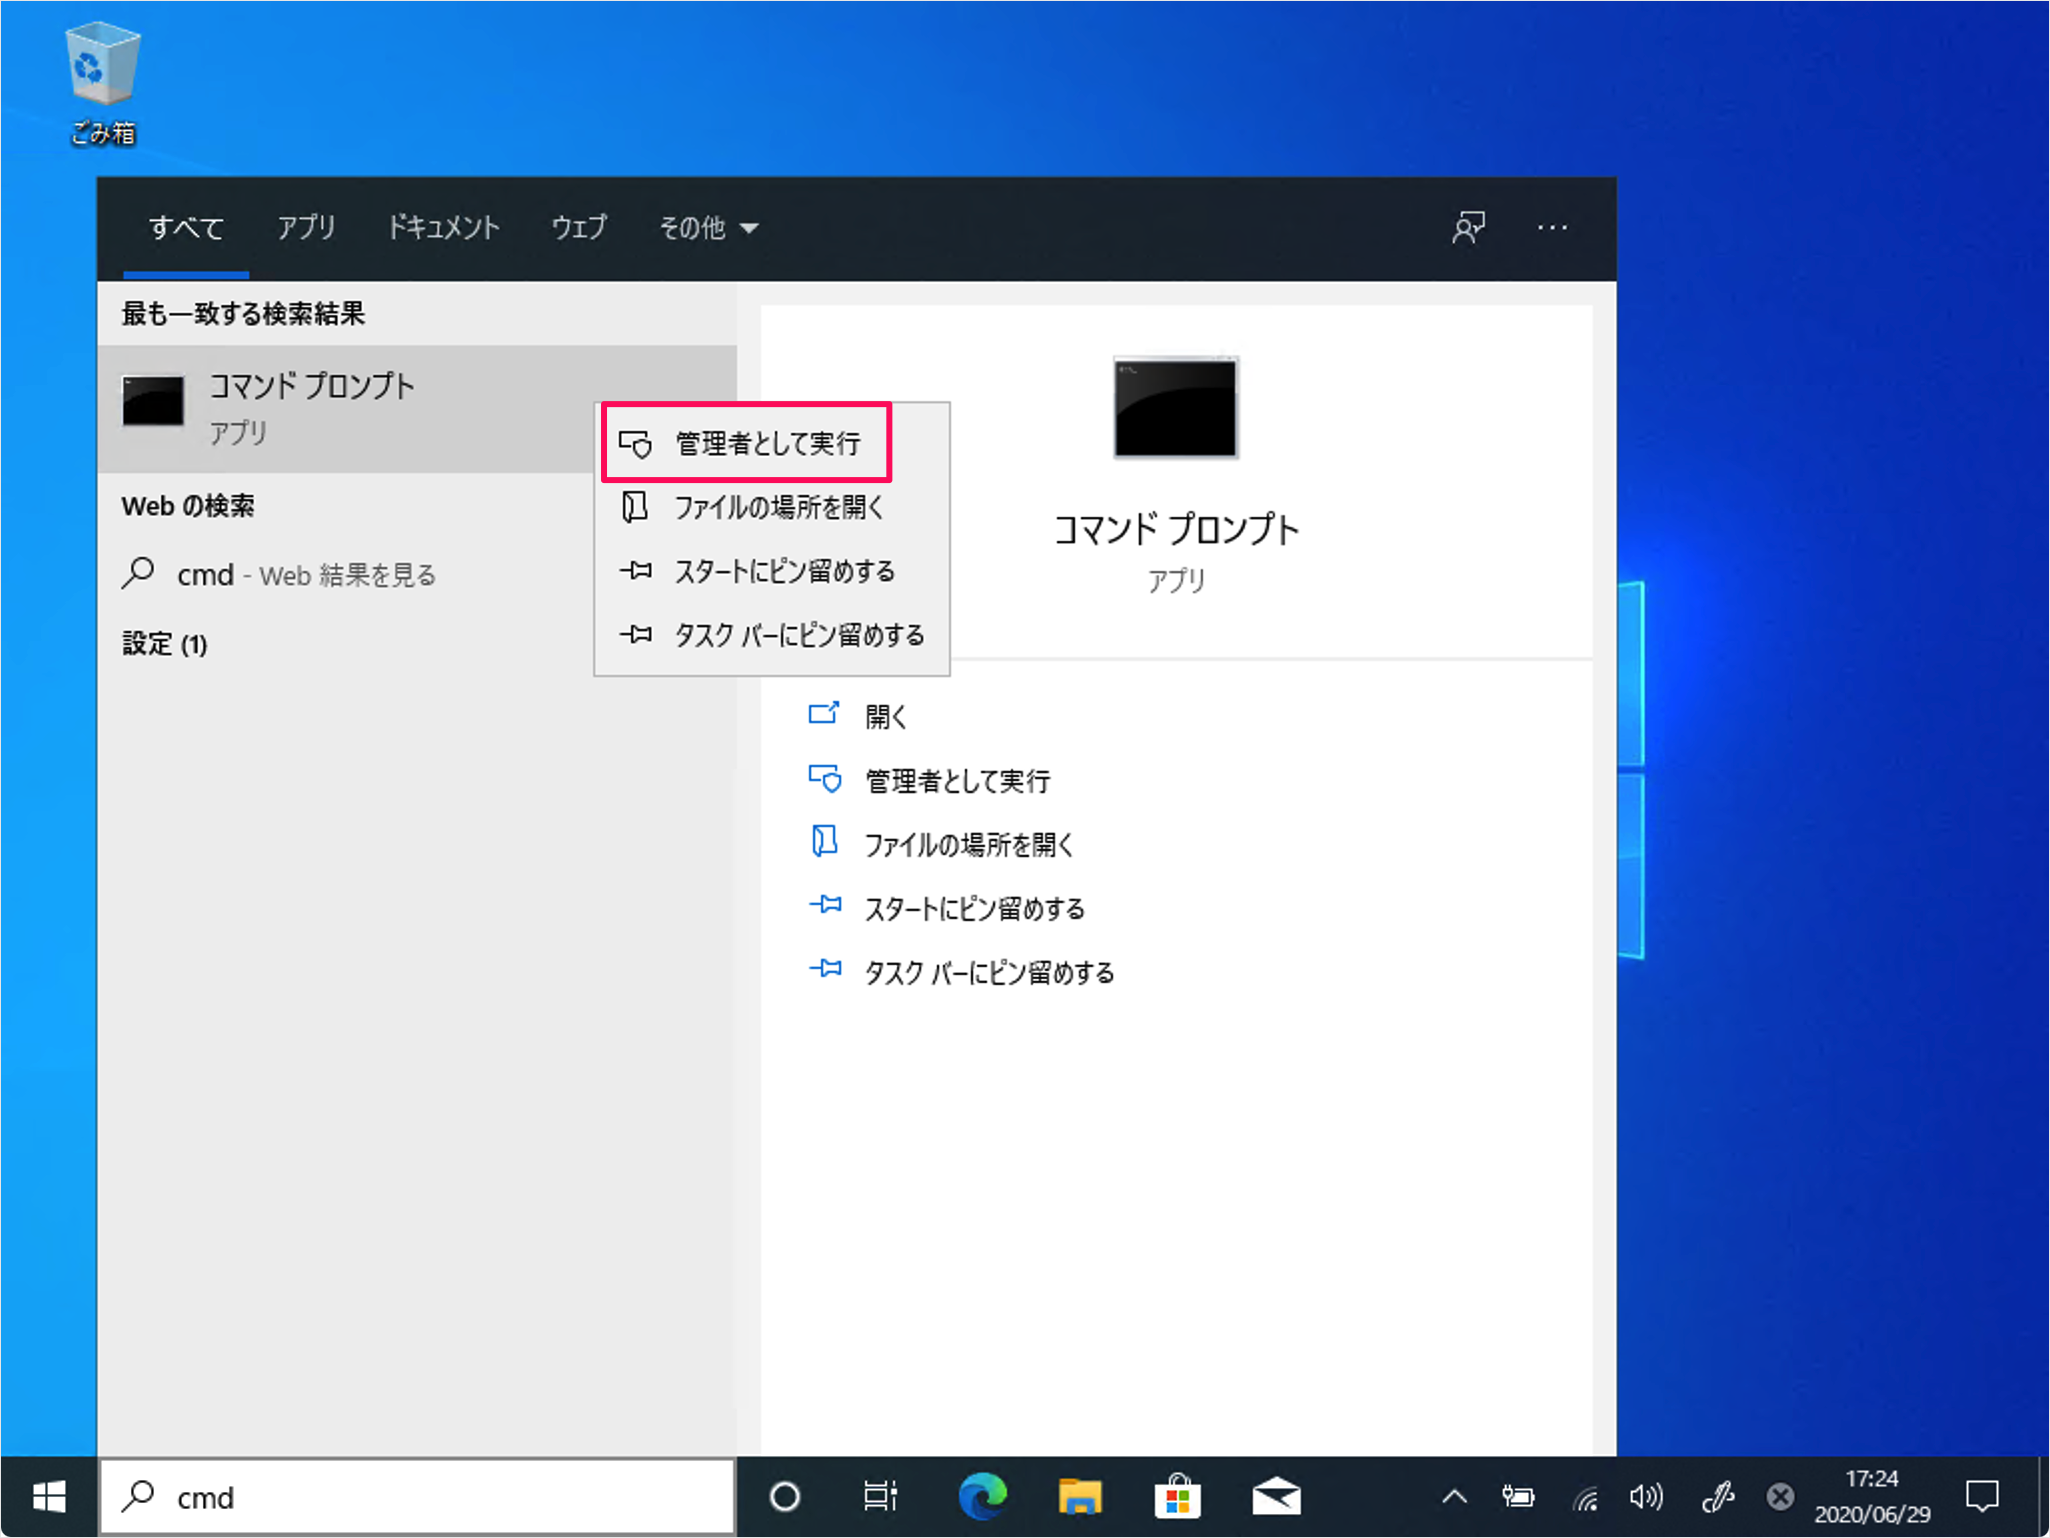Image resolution: width=2050 pixels, height=1538 pixels.
Task: Click the taskbar search box containing cmd
Action: [418, 1497]
